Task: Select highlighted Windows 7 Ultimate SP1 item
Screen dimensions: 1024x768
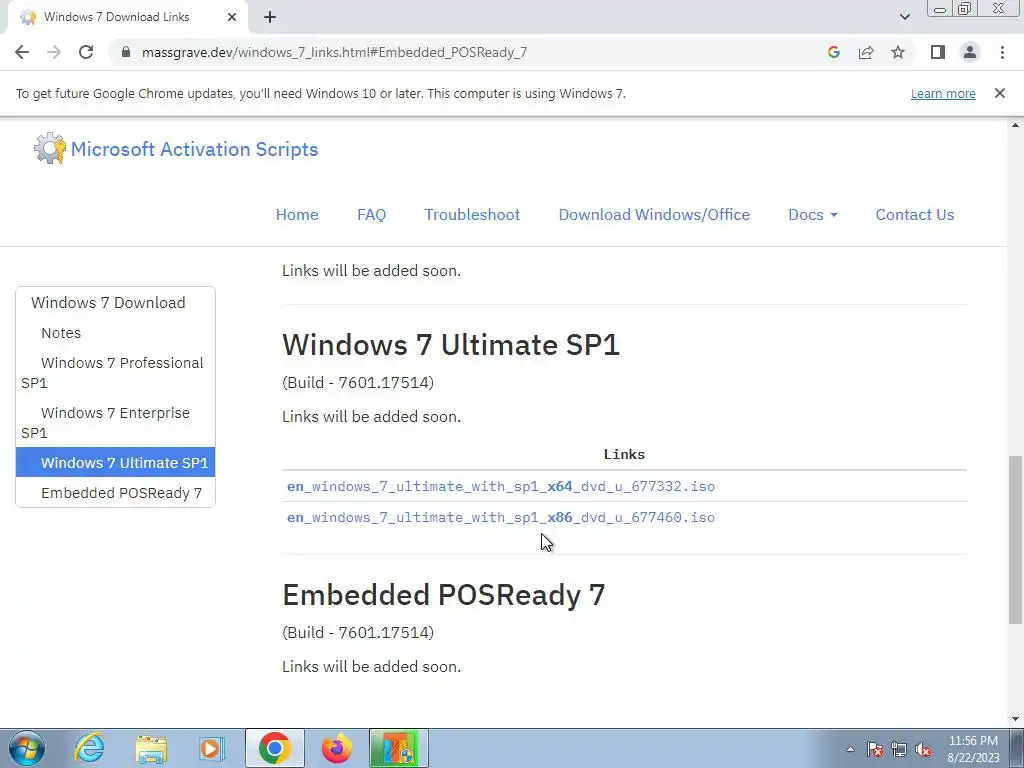Action: (x=115, y=462)
